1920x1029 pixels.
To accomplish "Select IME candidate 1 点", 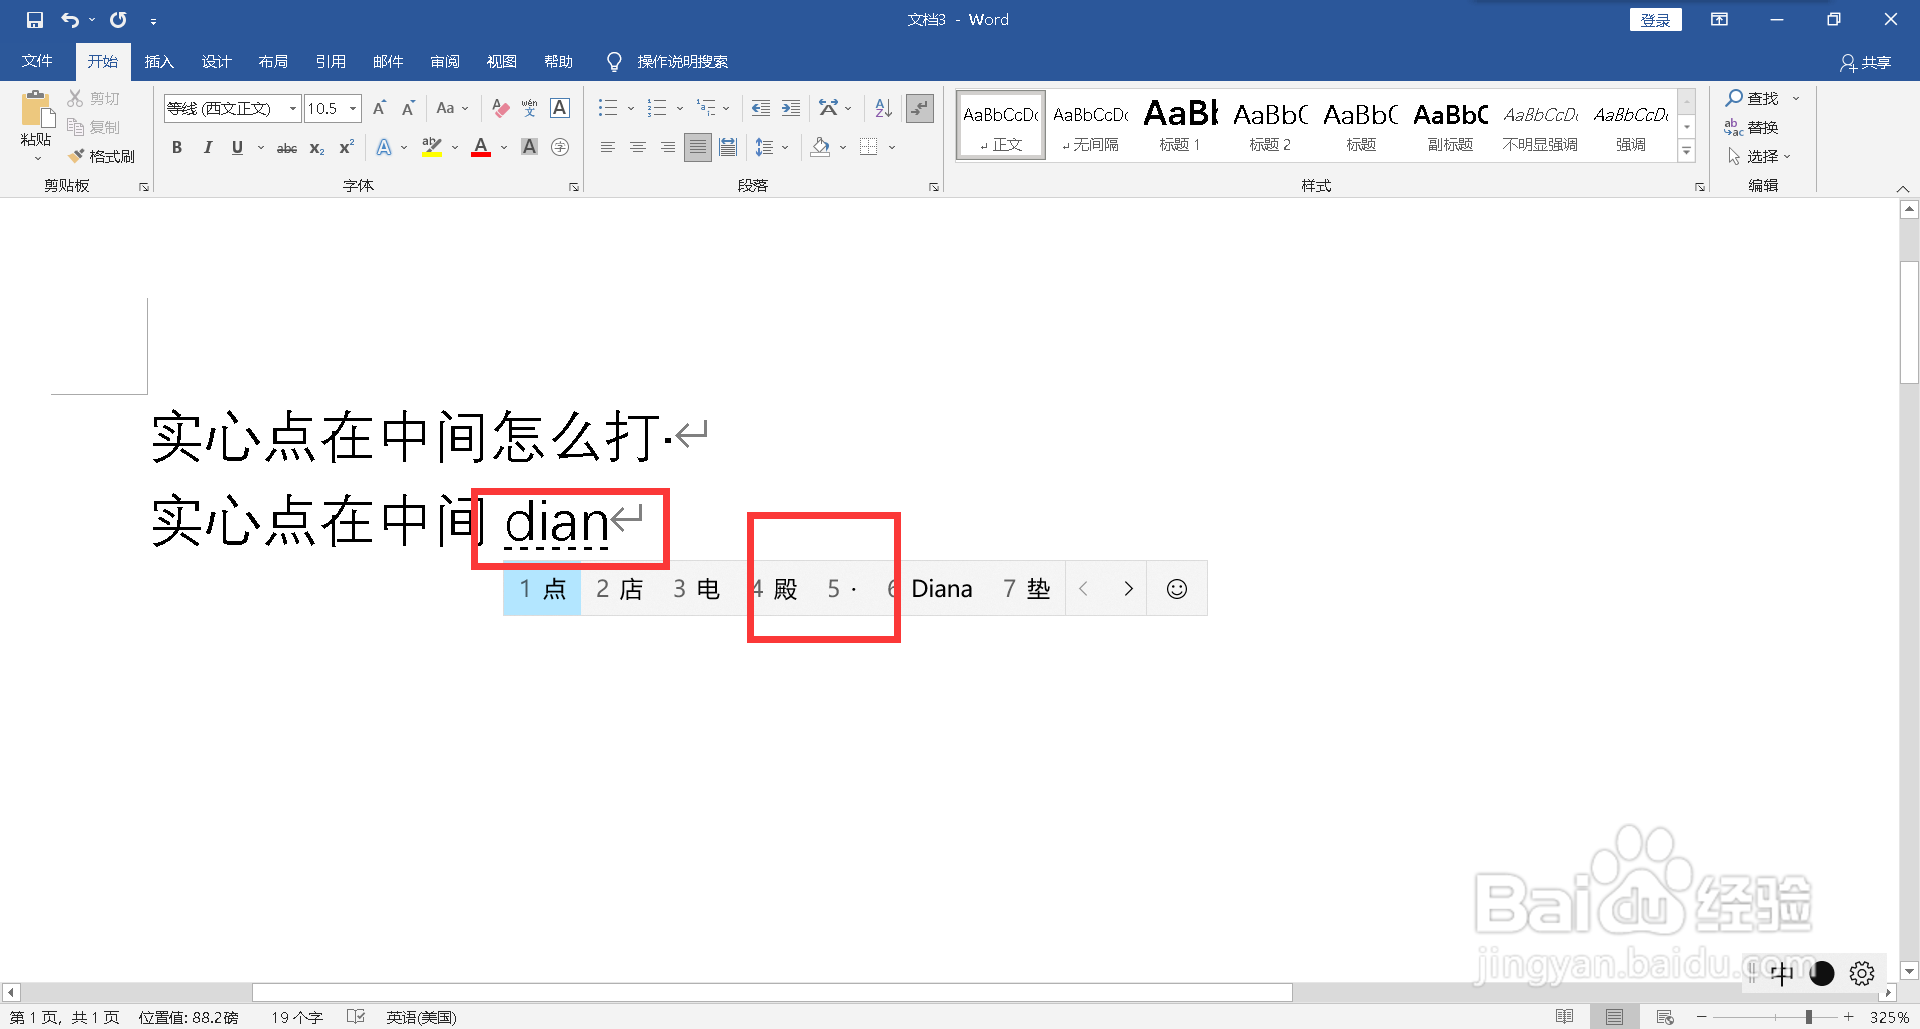I will (x=542, y=589).
